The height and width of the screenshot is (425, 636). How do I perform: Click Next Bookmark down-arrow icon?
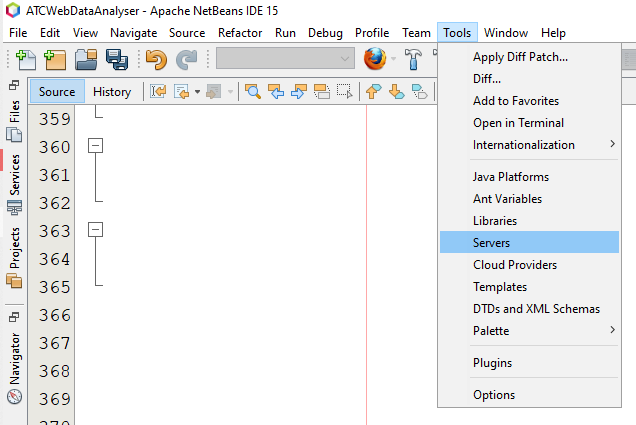(397, 92)
